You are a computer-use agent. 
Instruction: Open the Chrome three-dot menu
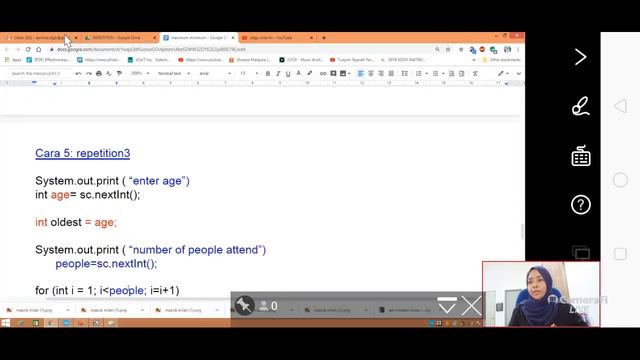coord(518,49)
